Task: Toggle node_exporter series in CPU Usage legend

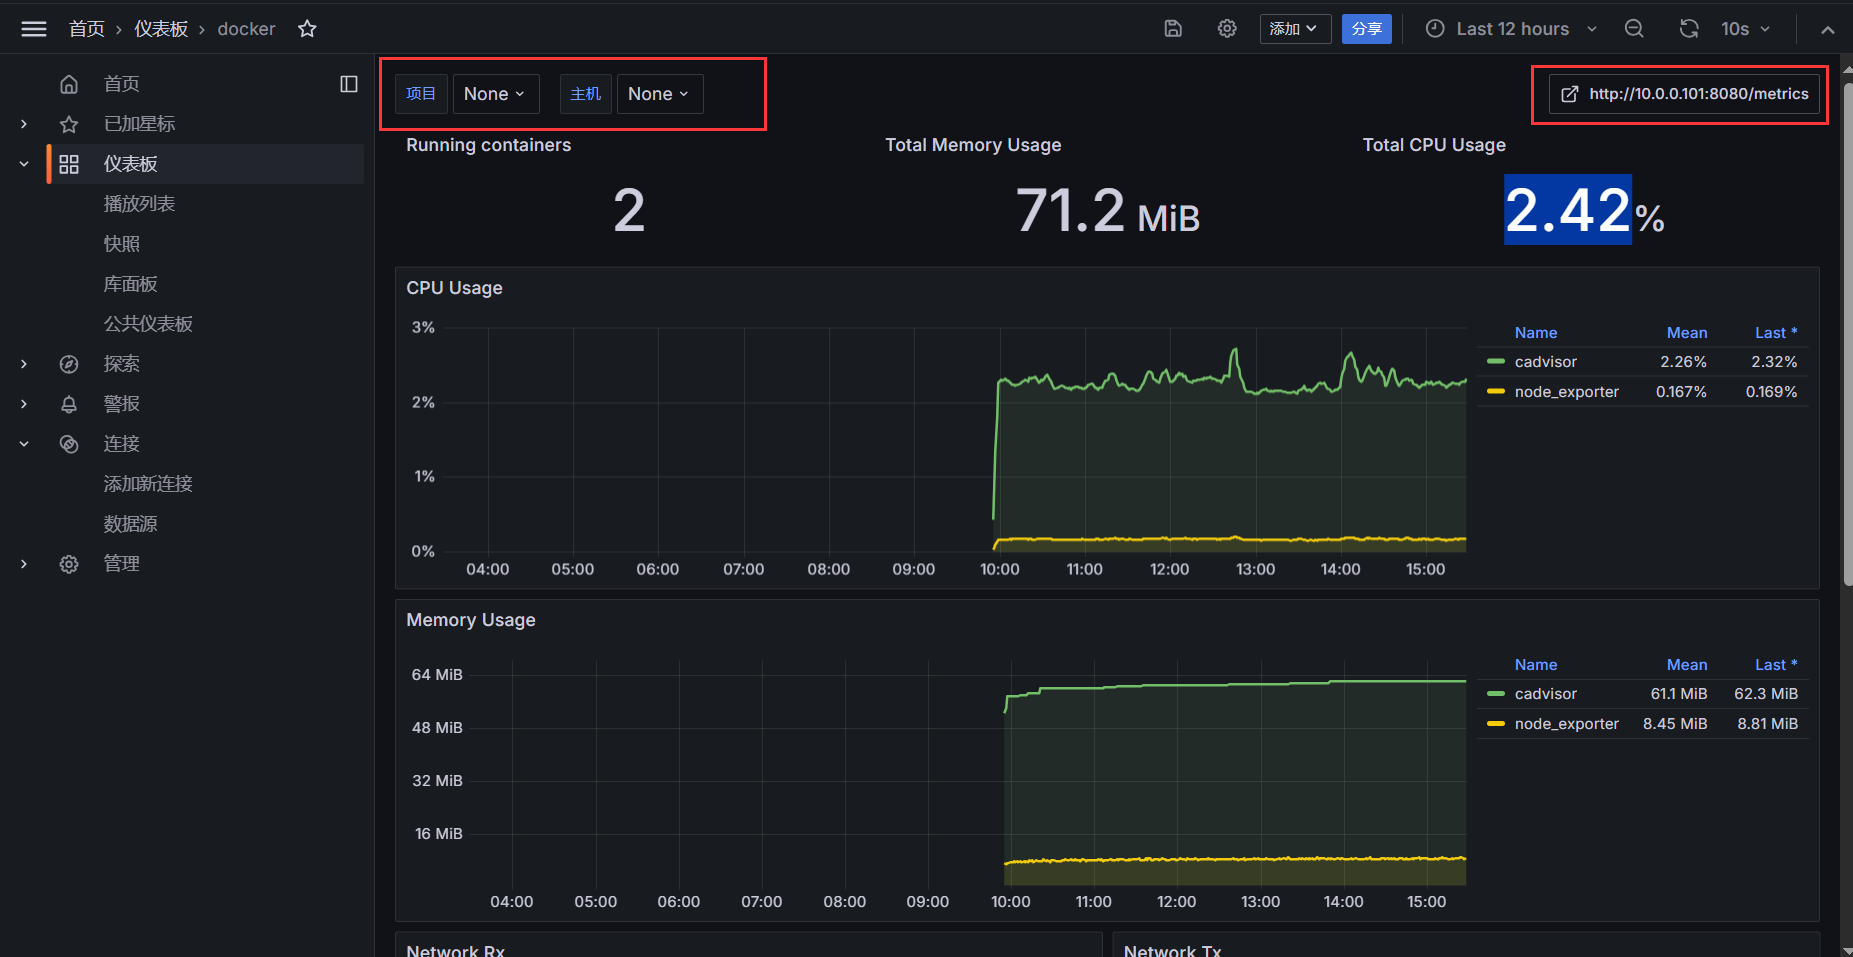Action: (1566, 392)
